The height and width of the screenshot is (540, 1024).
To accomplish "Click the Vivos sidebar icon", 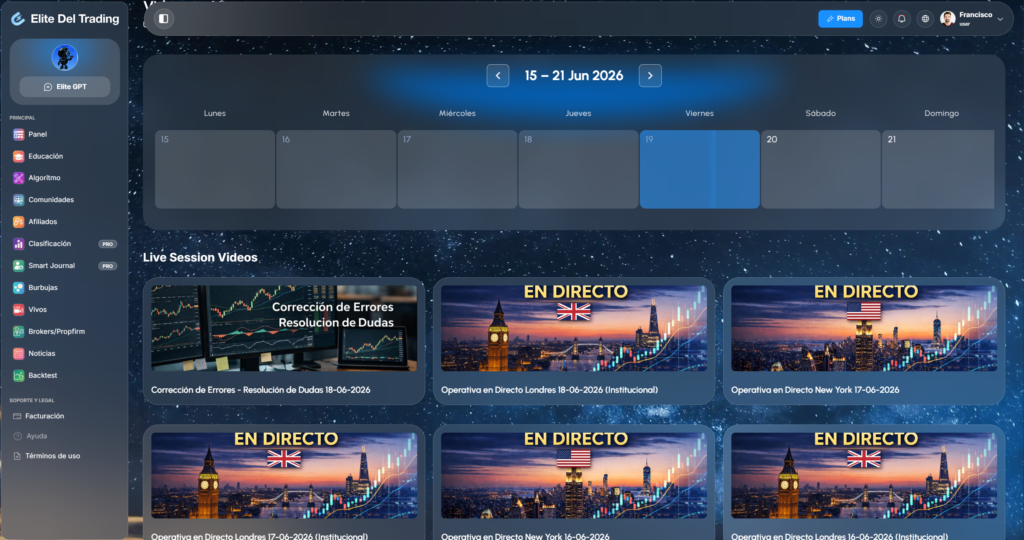I will coord(18,310).
